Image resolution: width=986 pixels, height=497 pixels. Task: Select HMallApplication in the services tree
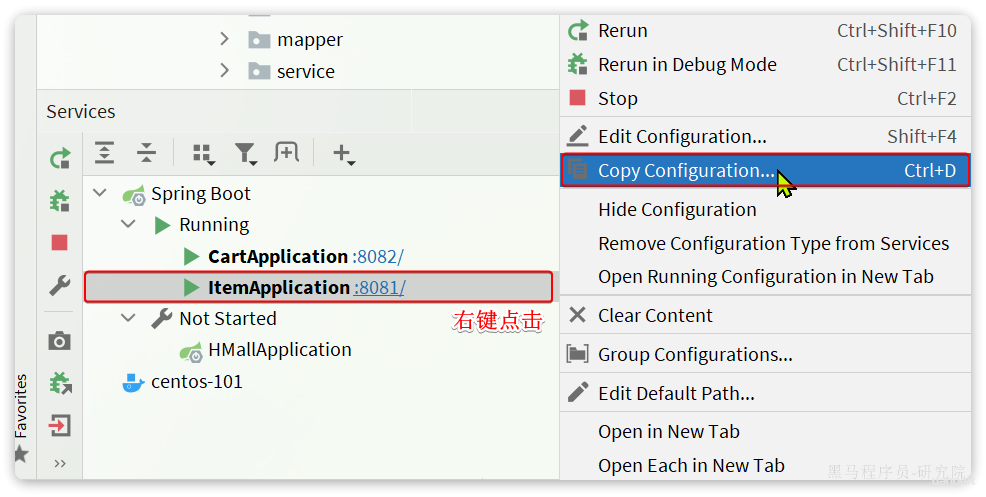tap(280, 350)
